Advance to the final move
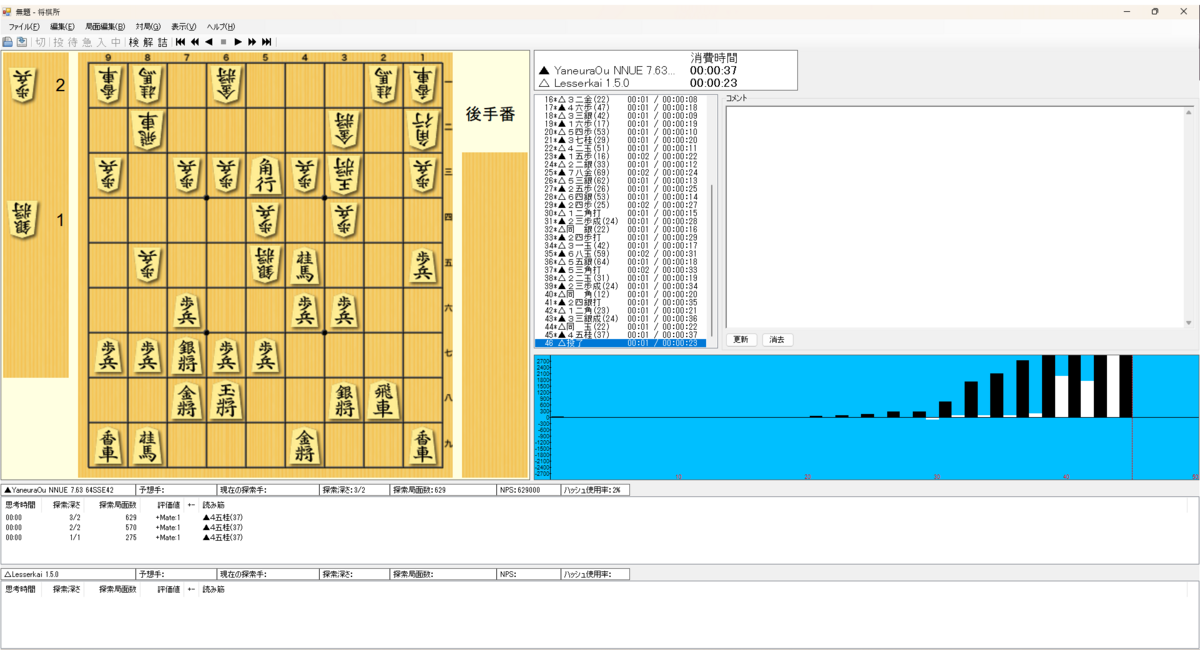Screen dimensions: 1200x650 tap(267, 40)
